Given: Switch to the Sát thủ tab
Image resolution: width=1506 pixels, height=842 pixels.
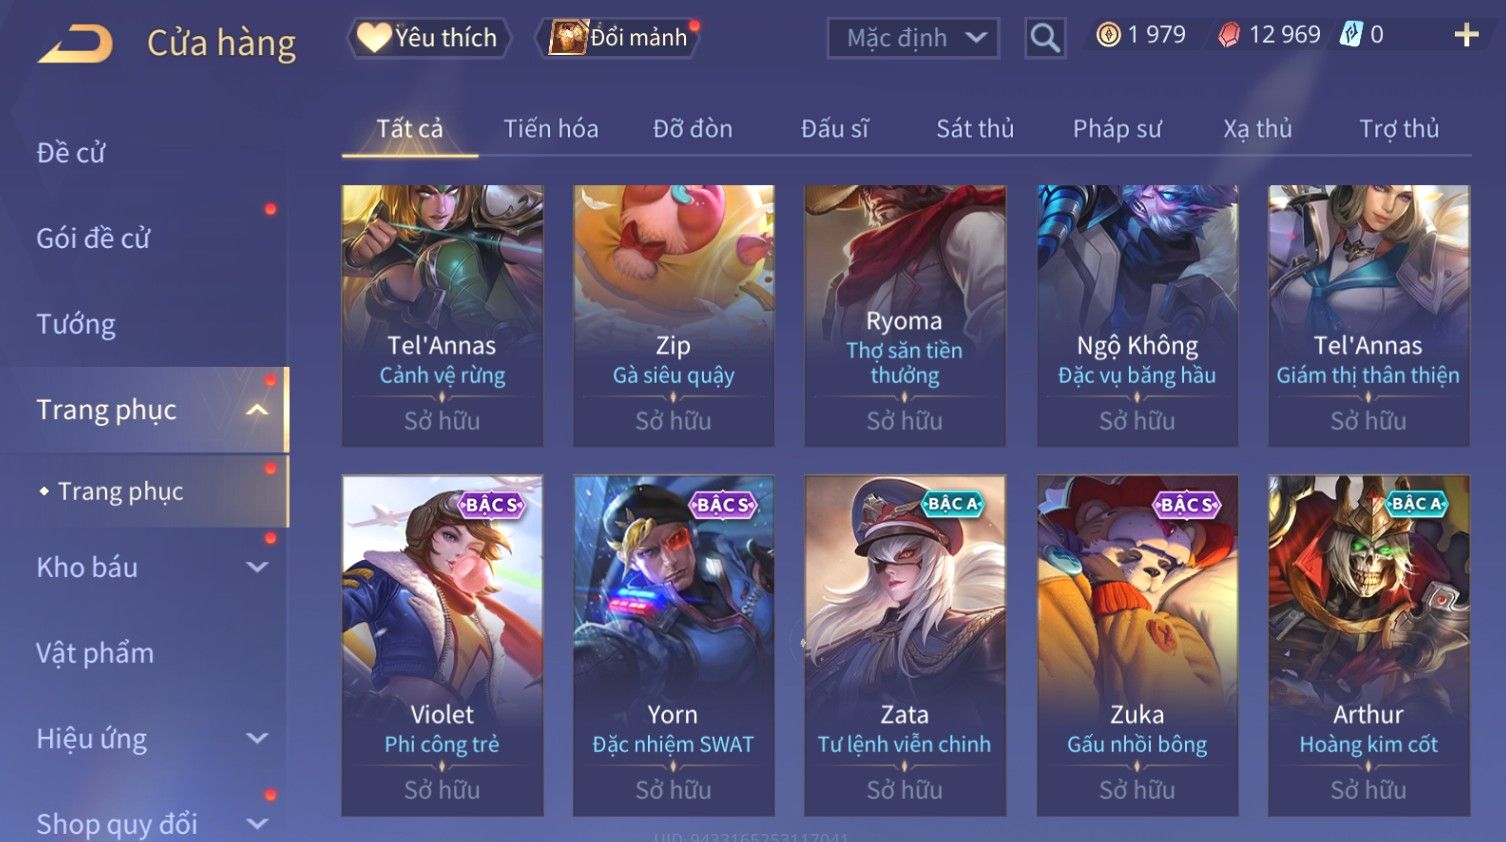Looking at the screenshot, I should (x=975, y=129).
